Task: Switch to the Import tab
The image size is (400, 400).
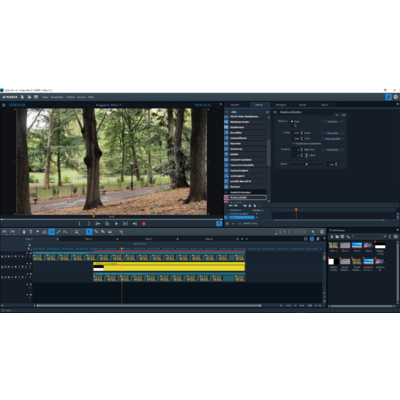Action: 235,105
